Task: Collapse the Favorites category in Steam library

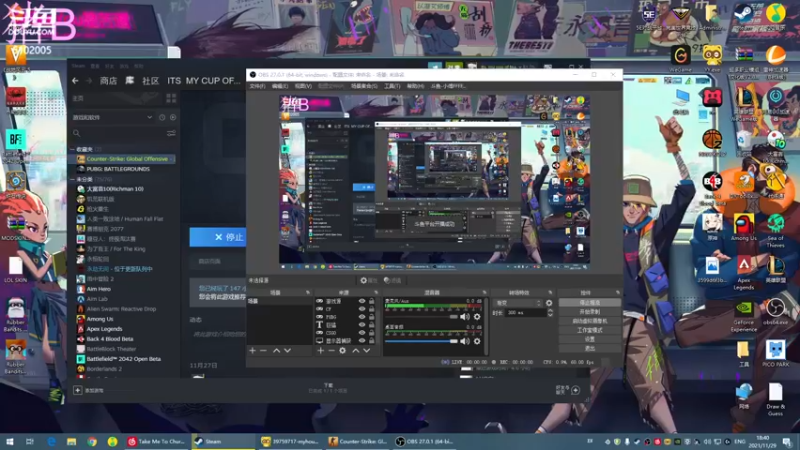Action: pos(72,149)
